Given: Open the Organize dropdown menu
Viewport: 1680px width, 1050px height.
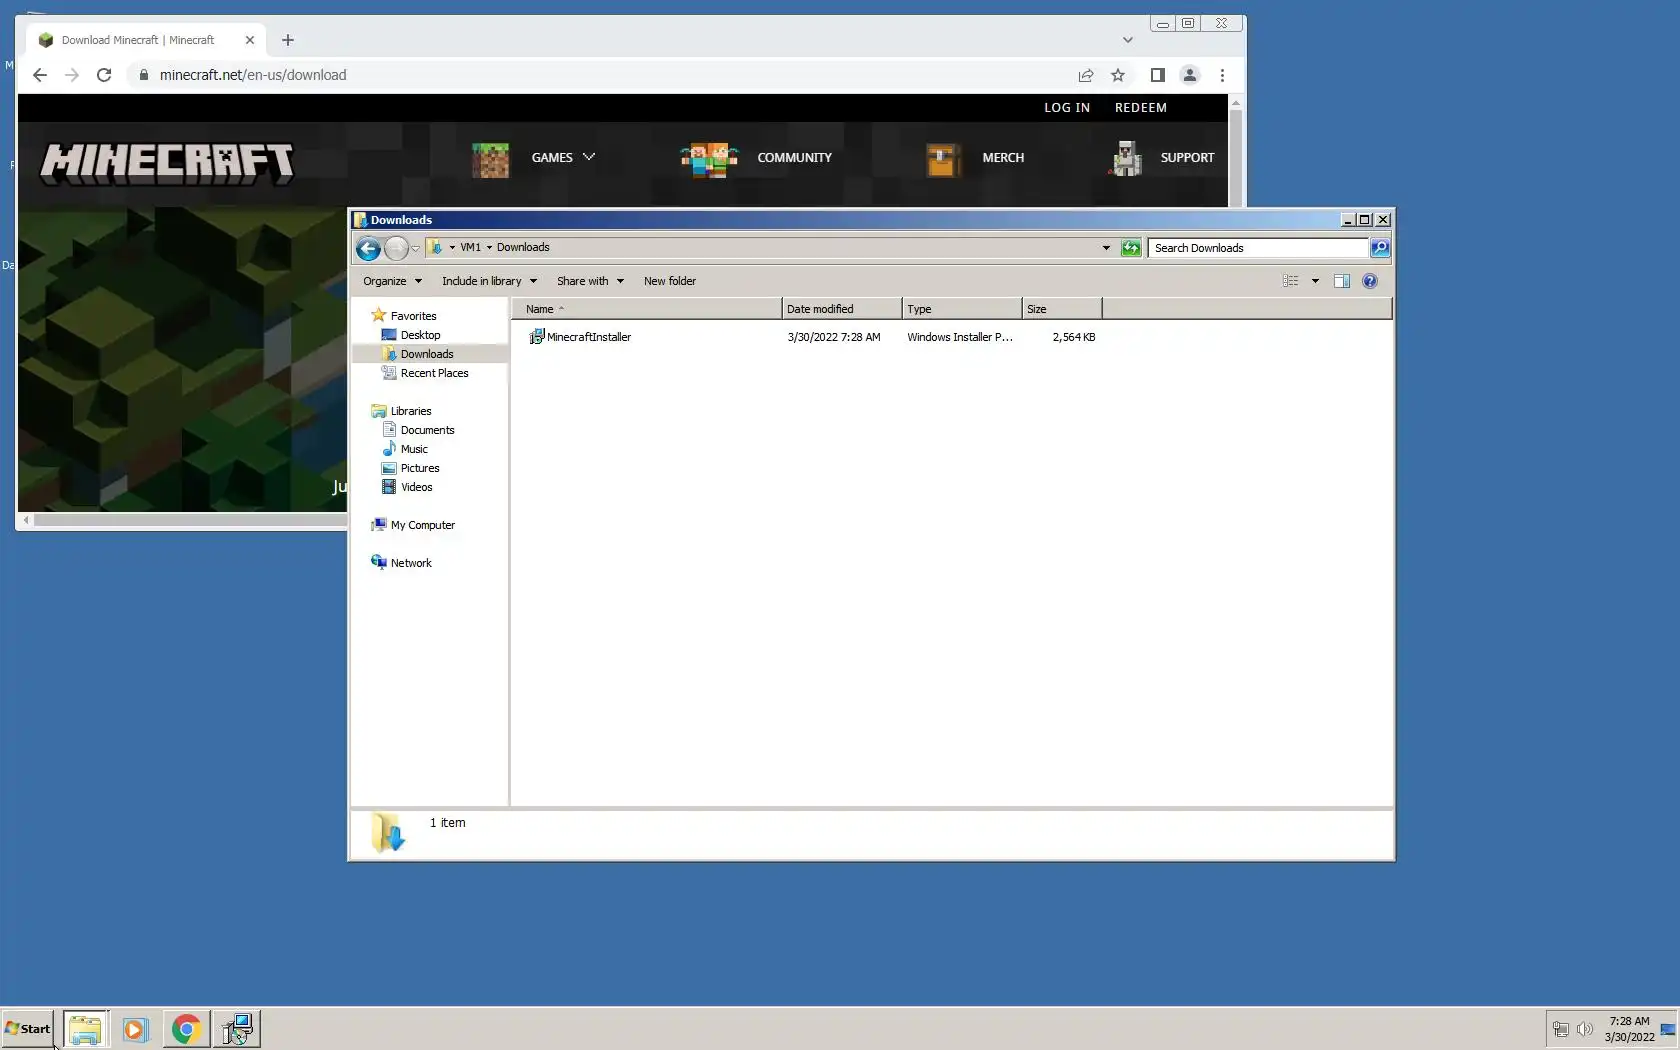Looking at the screenshot, I should click(x=392, y=281).
